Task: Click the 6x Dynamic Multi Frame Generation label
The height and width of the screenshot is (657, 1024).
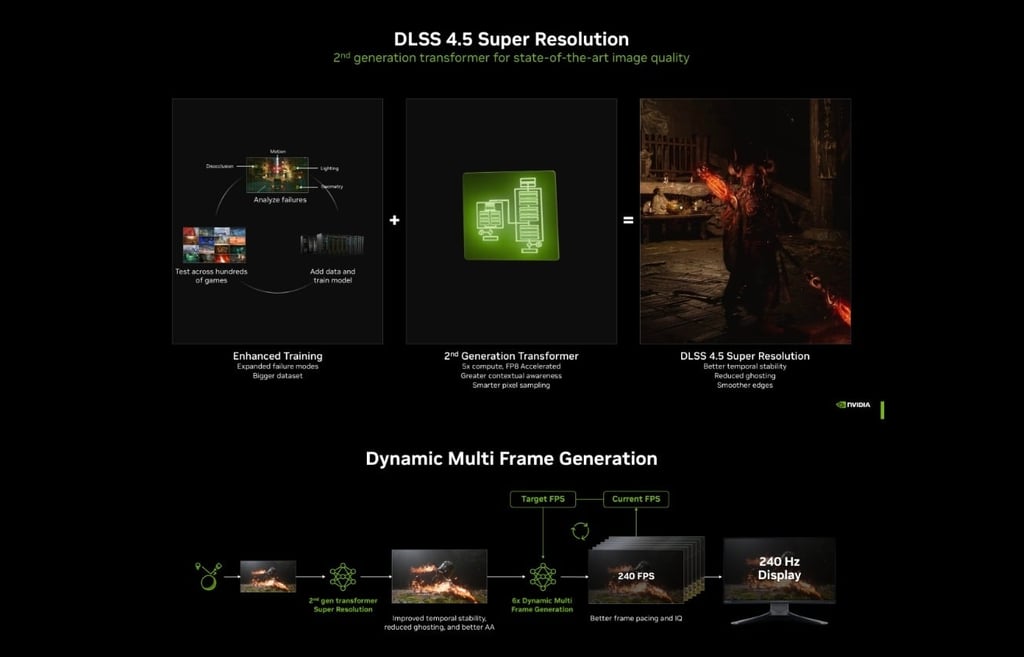Action: 542,605
